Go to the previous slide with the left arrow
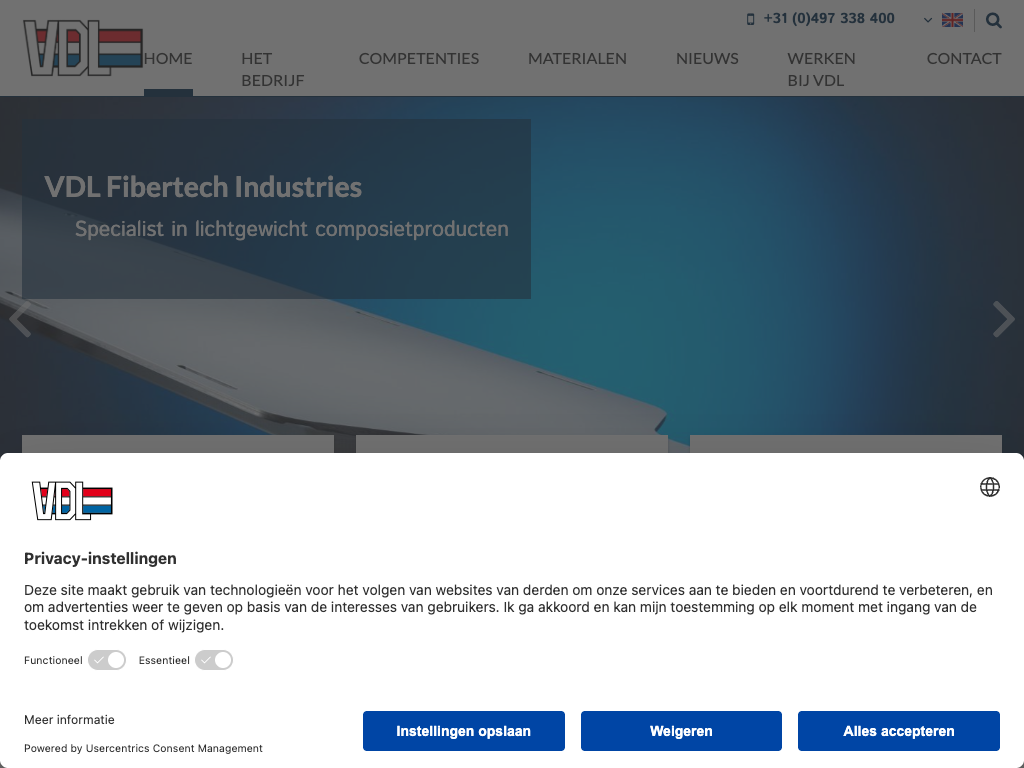The height and width of the screenshot is (768, 1024). pyautogui.click(x=19, y=319)
